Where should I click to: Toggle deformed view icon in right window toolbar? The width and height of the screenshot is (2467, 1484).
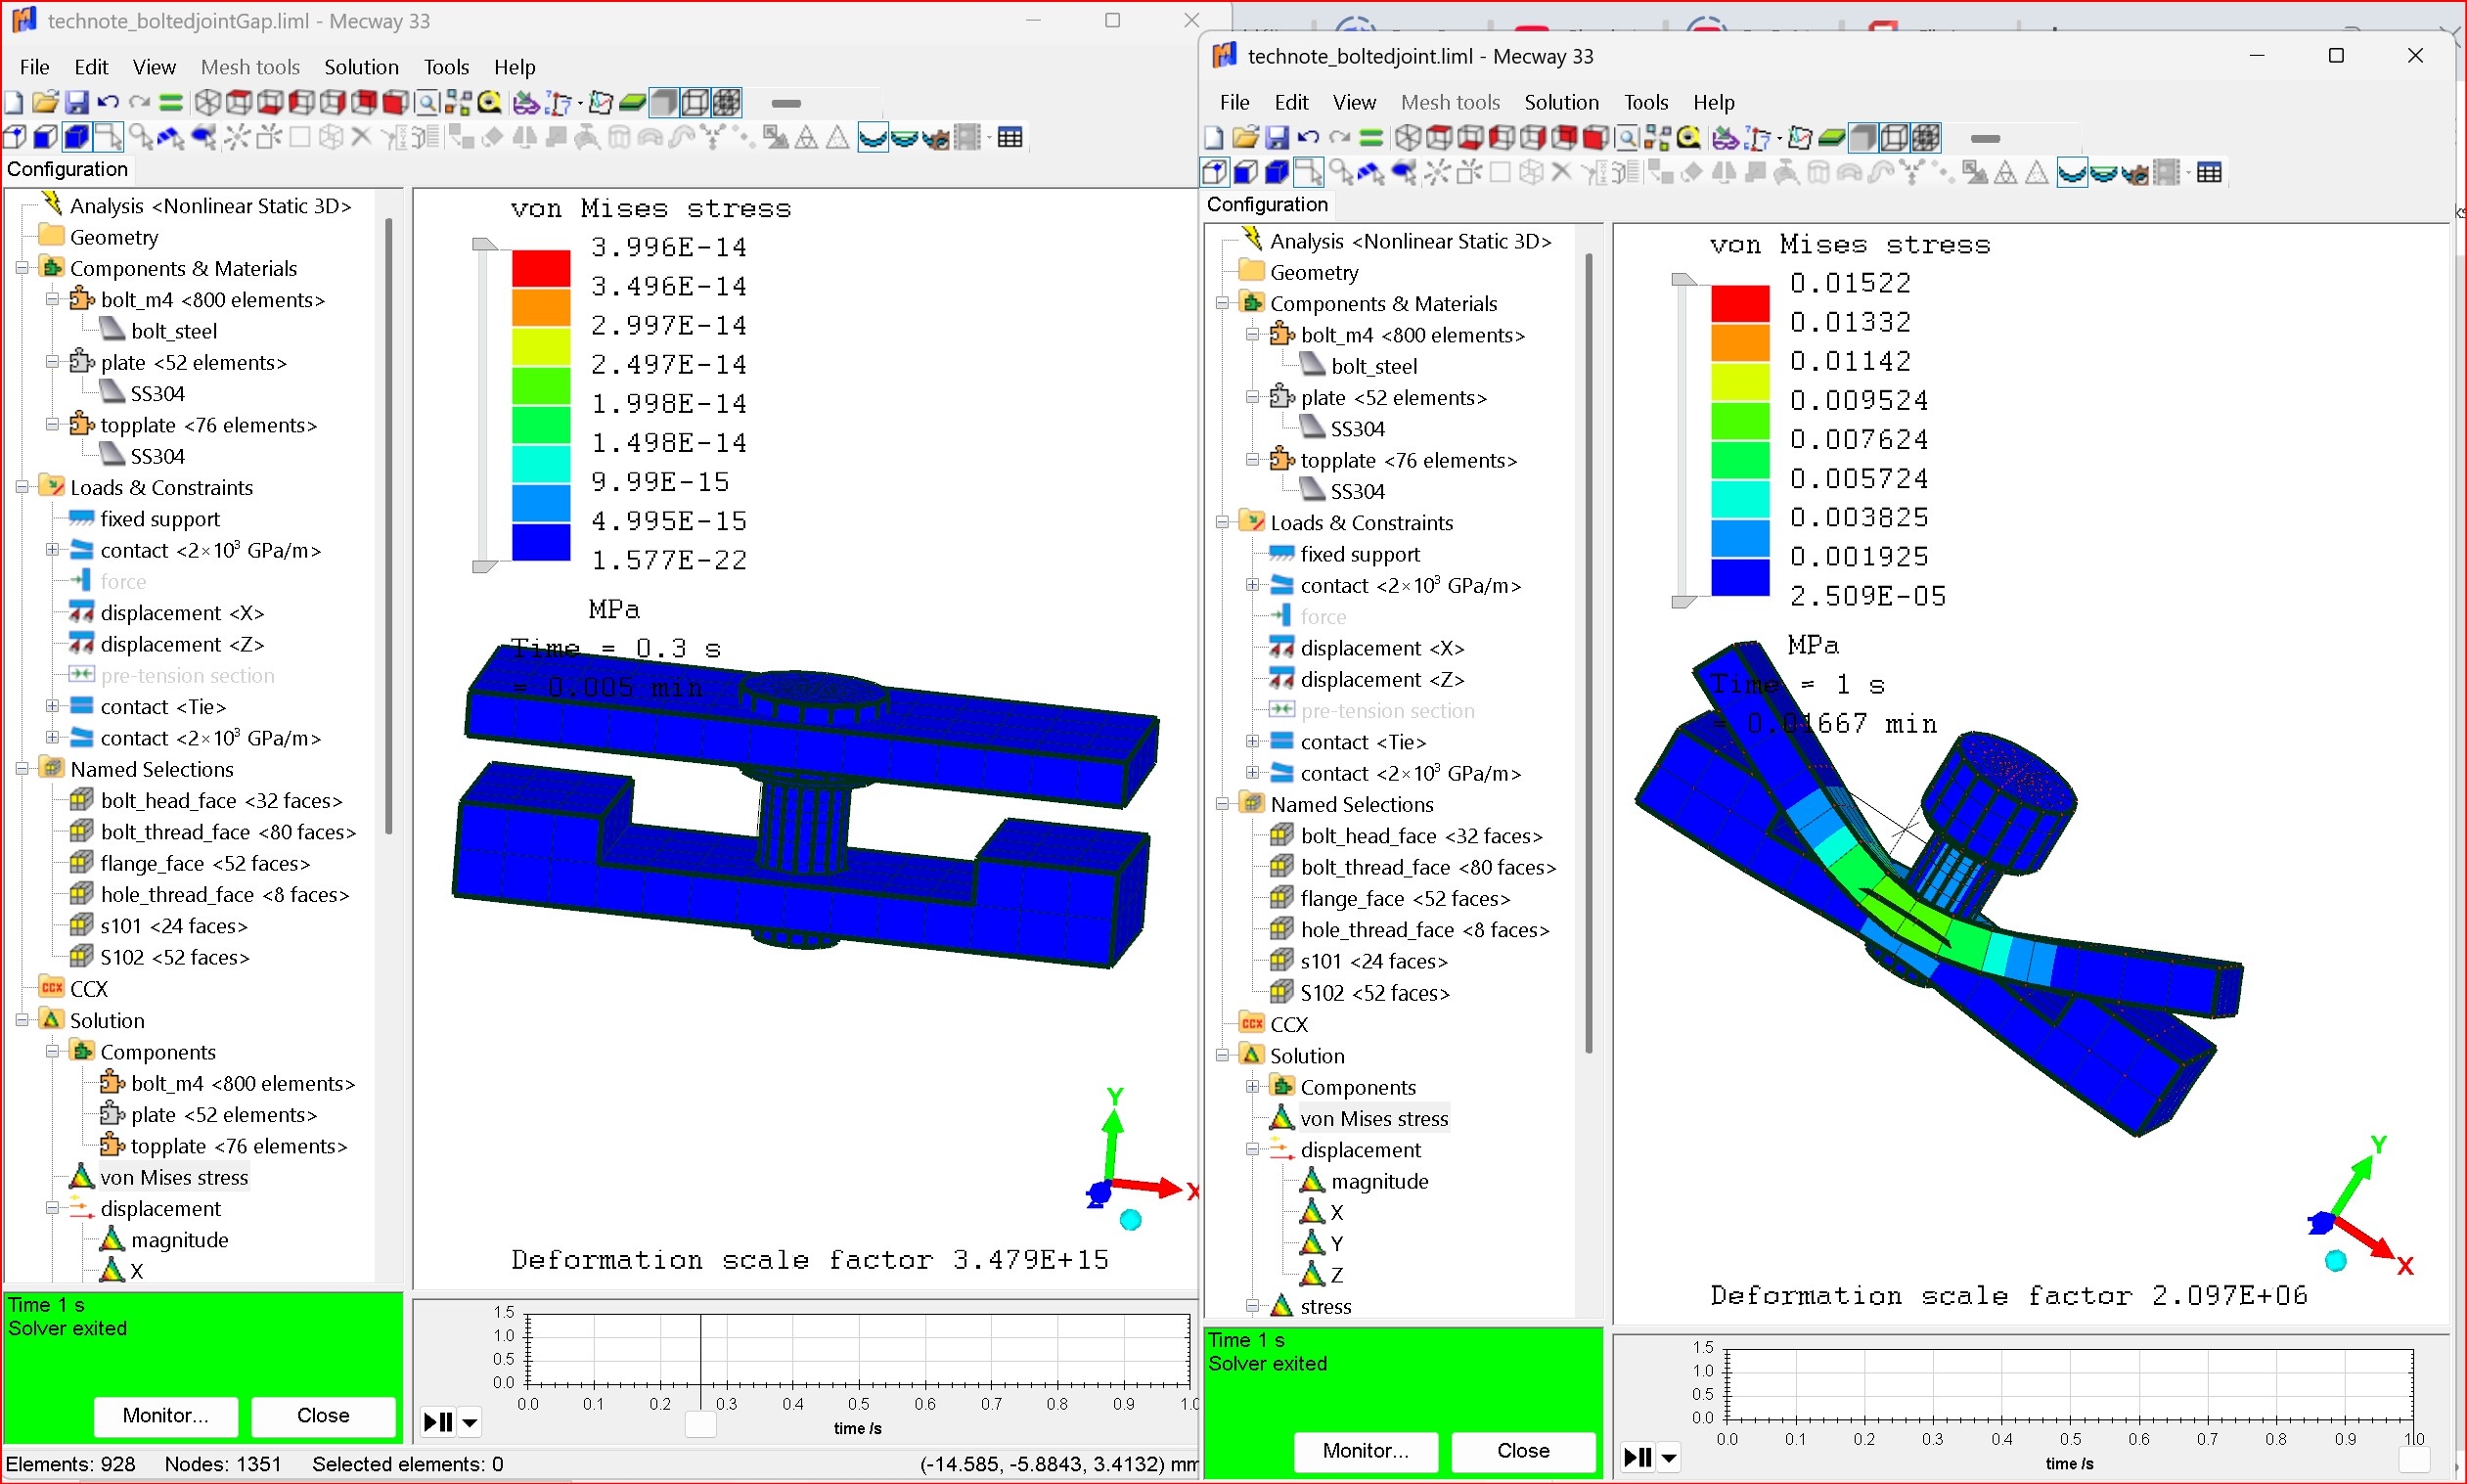click(2072, 173)
